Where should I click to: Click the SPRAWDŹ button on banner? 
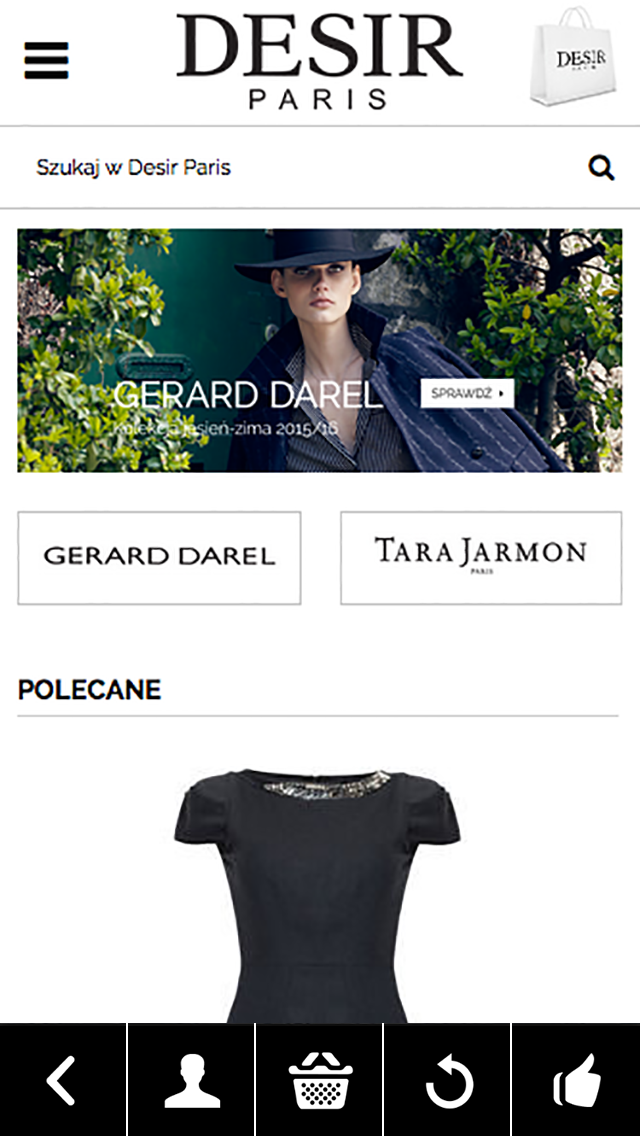coord(467,393)
